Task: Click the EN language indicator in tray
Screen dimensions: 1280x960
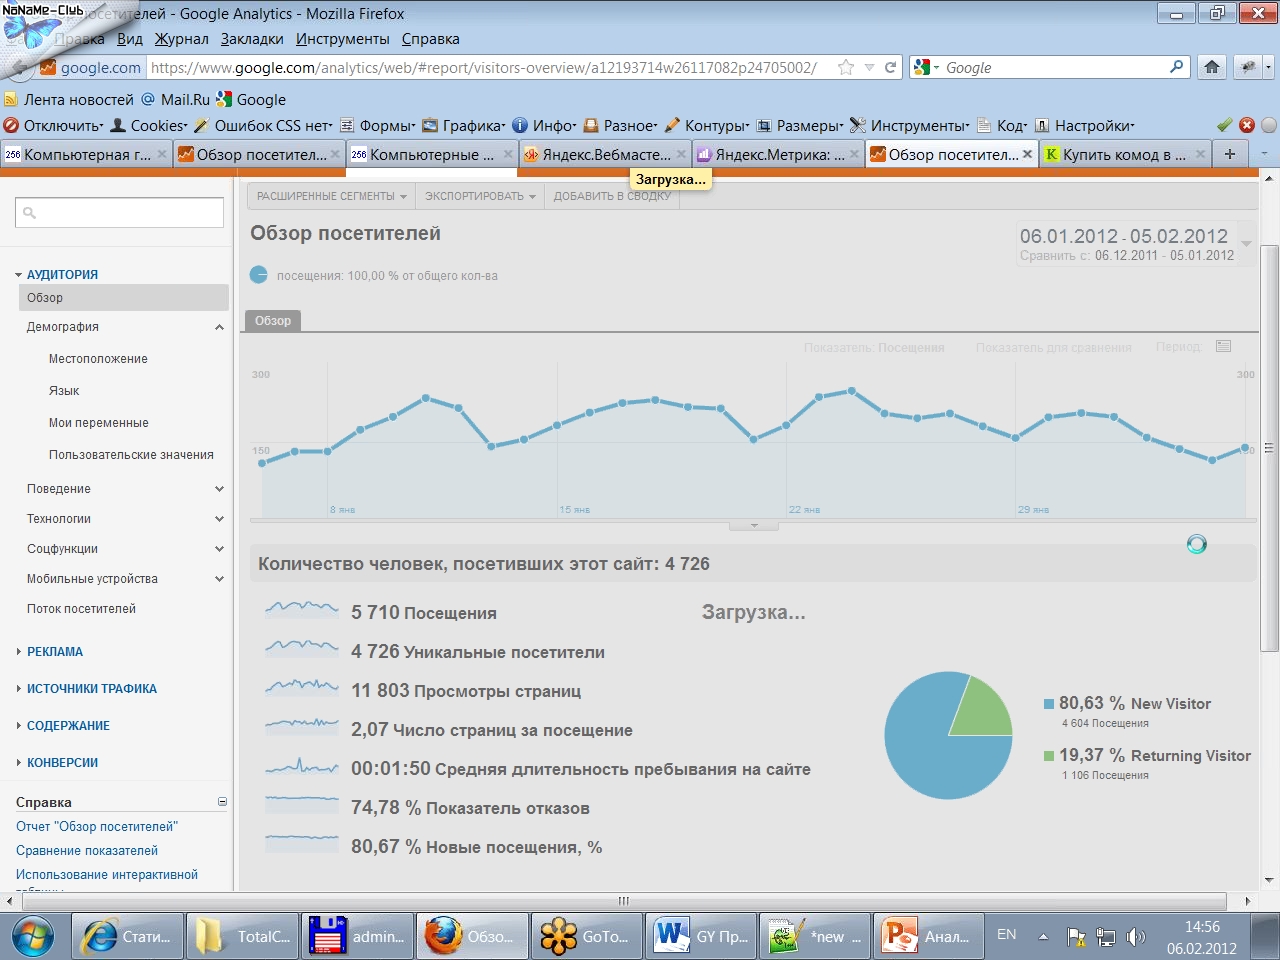Action: (1007, 934)
